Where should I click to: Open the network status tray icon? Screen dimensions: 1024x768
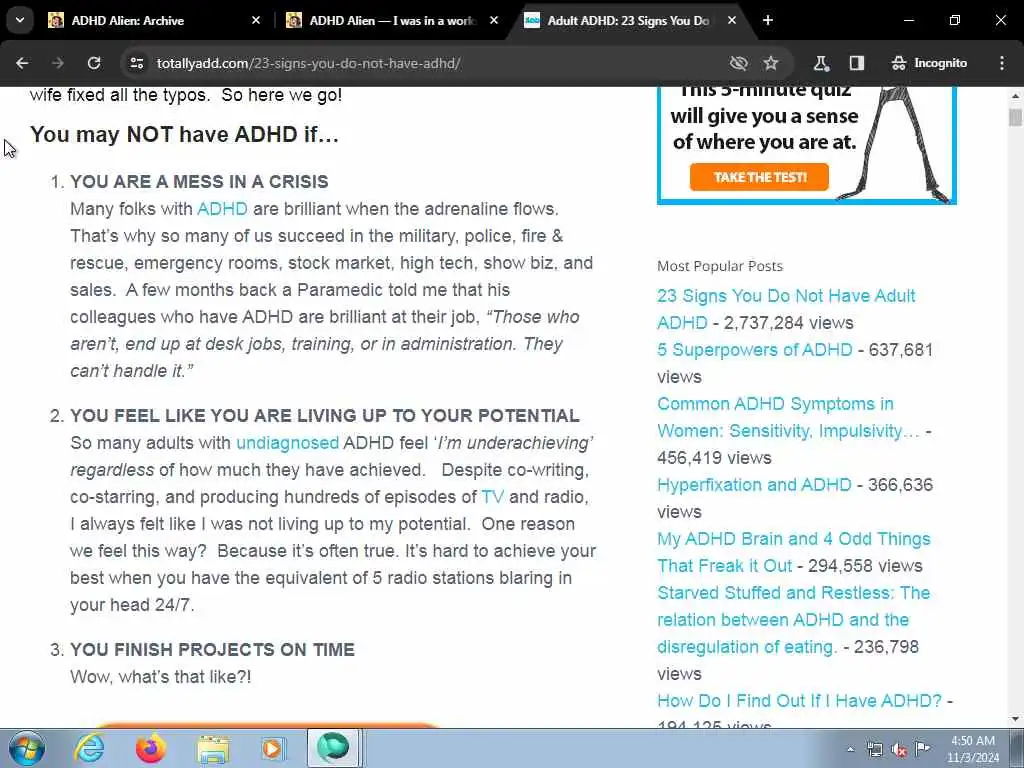tap(874, 749)
